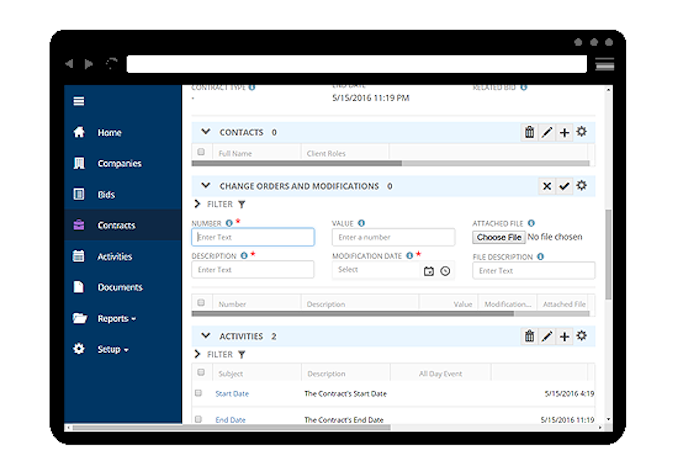Click the Setup gear icon in the sidebar
The image size is (678, 450).
[x=79, y=349]
